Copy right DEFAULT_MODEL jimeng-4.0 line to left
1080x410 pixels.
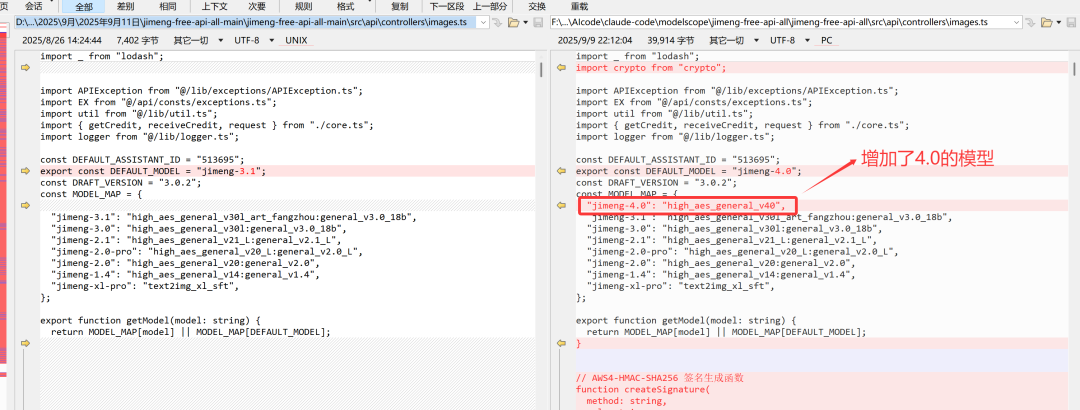click(561, 171)
